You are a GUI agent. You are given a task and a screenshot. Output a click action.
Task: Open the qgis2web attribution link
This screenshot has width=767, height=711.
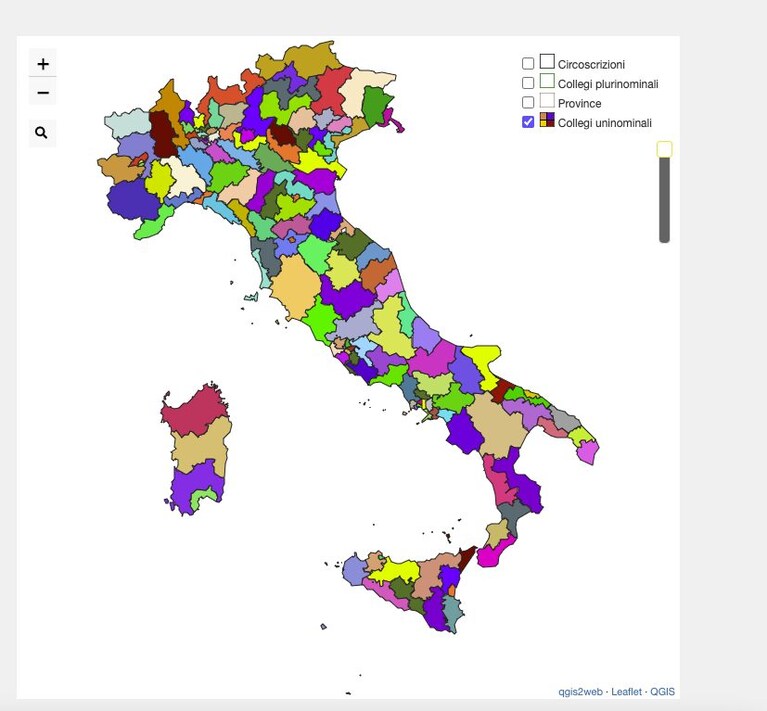point(580,691)
